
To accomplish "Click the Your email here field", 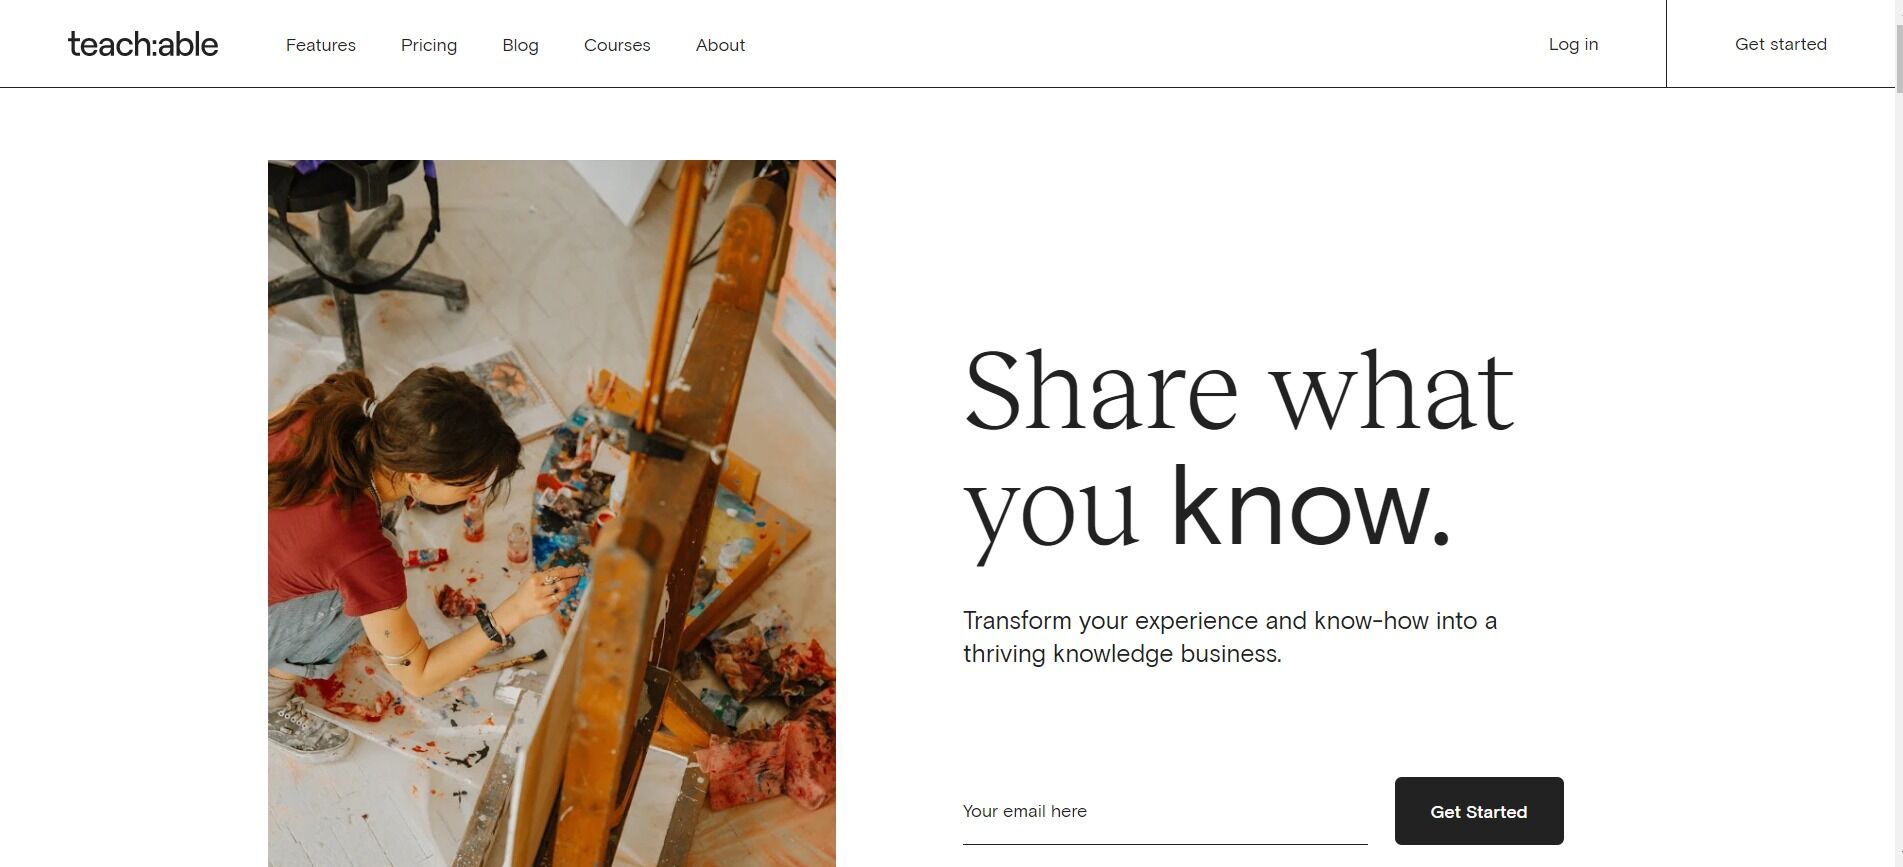I will click(1165, 811).
